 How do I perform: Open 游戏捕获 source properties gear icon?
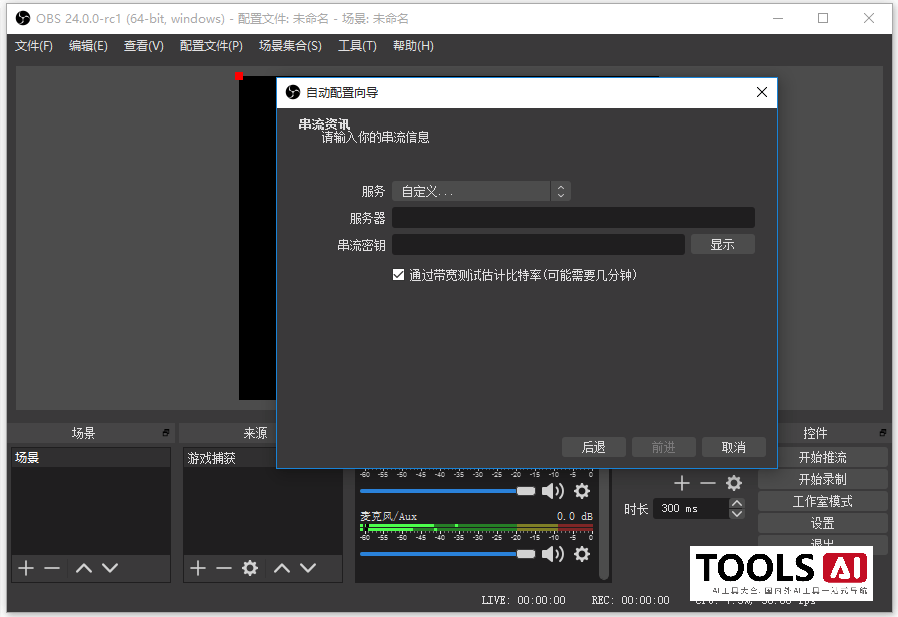(251, 568)
